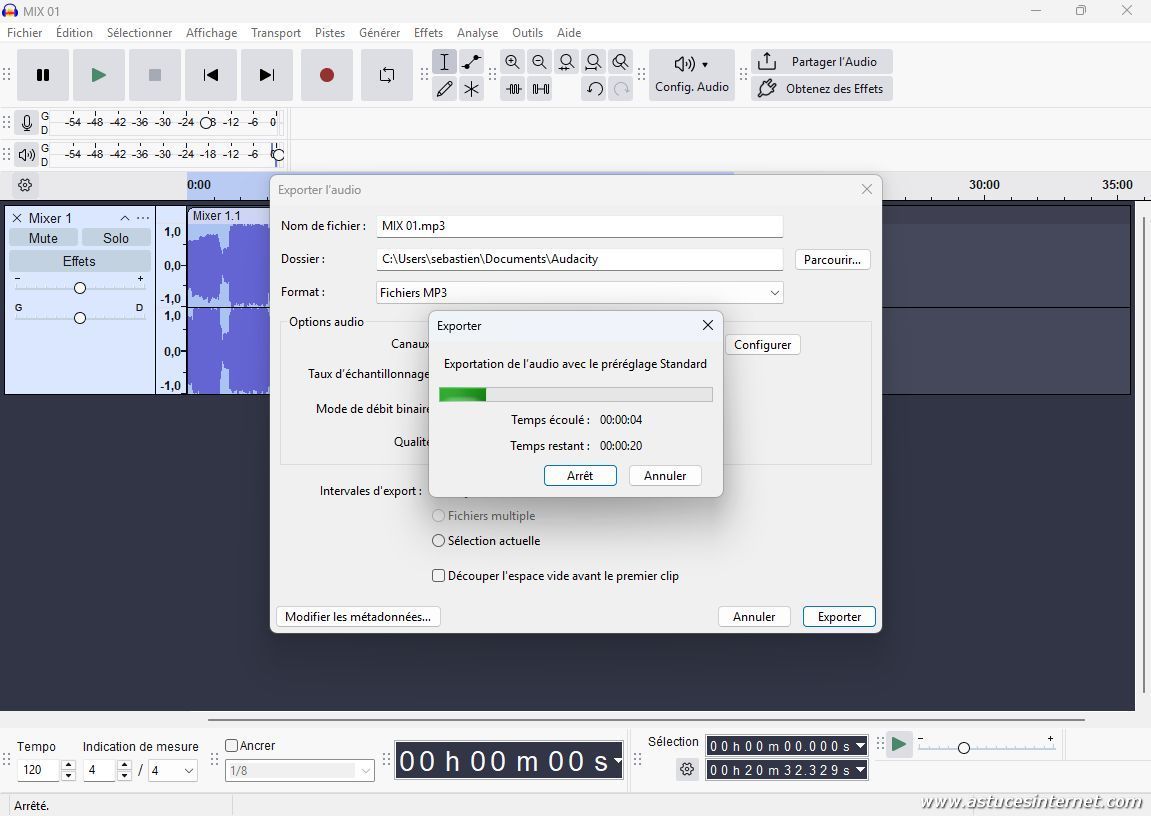Enable the Ancrer snapping checkbox

tap(232, 746)
